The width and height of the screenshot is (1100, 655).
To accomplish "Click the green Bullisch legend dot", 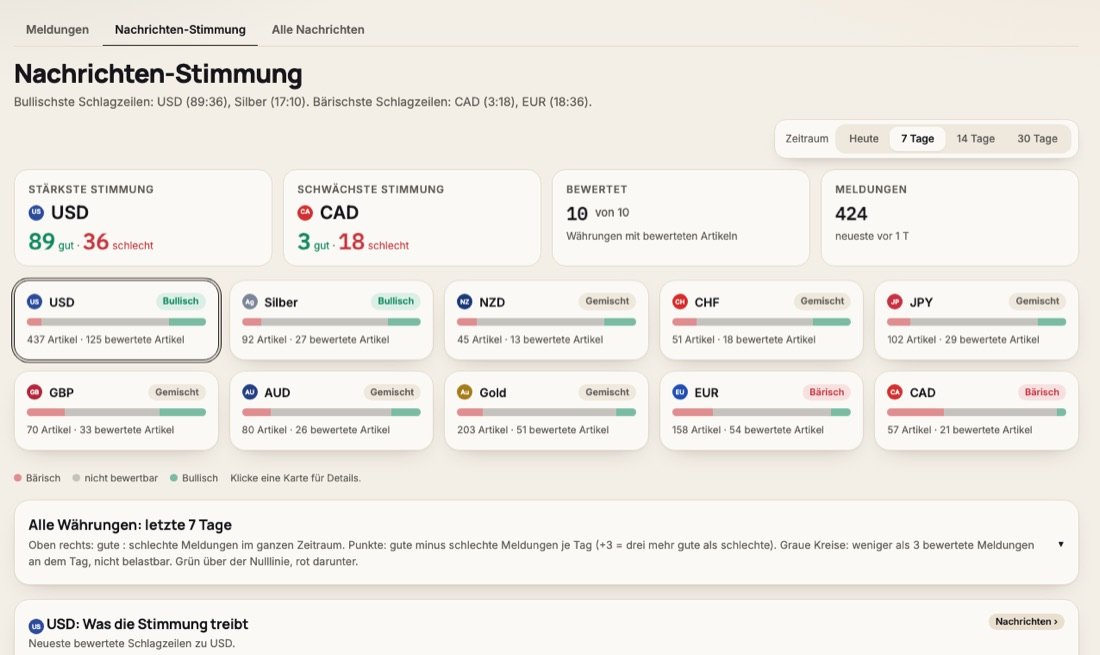I will pyautogui.click(x=173, y=478).
